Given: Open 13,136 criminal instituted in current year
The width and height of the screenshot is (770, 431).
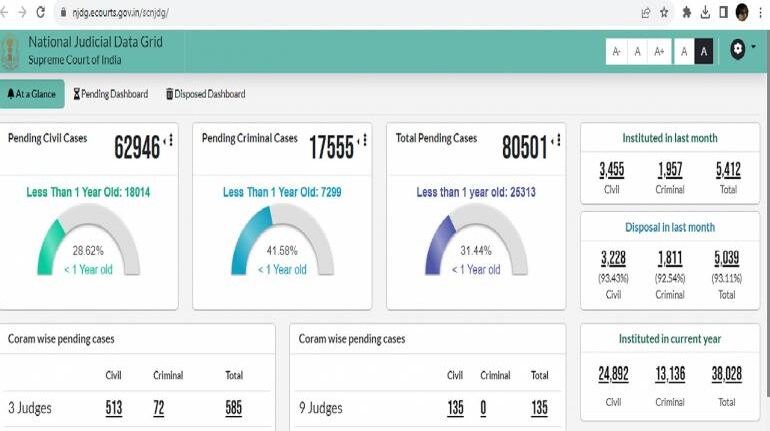Looking at the screenshot, I should 670,374.
